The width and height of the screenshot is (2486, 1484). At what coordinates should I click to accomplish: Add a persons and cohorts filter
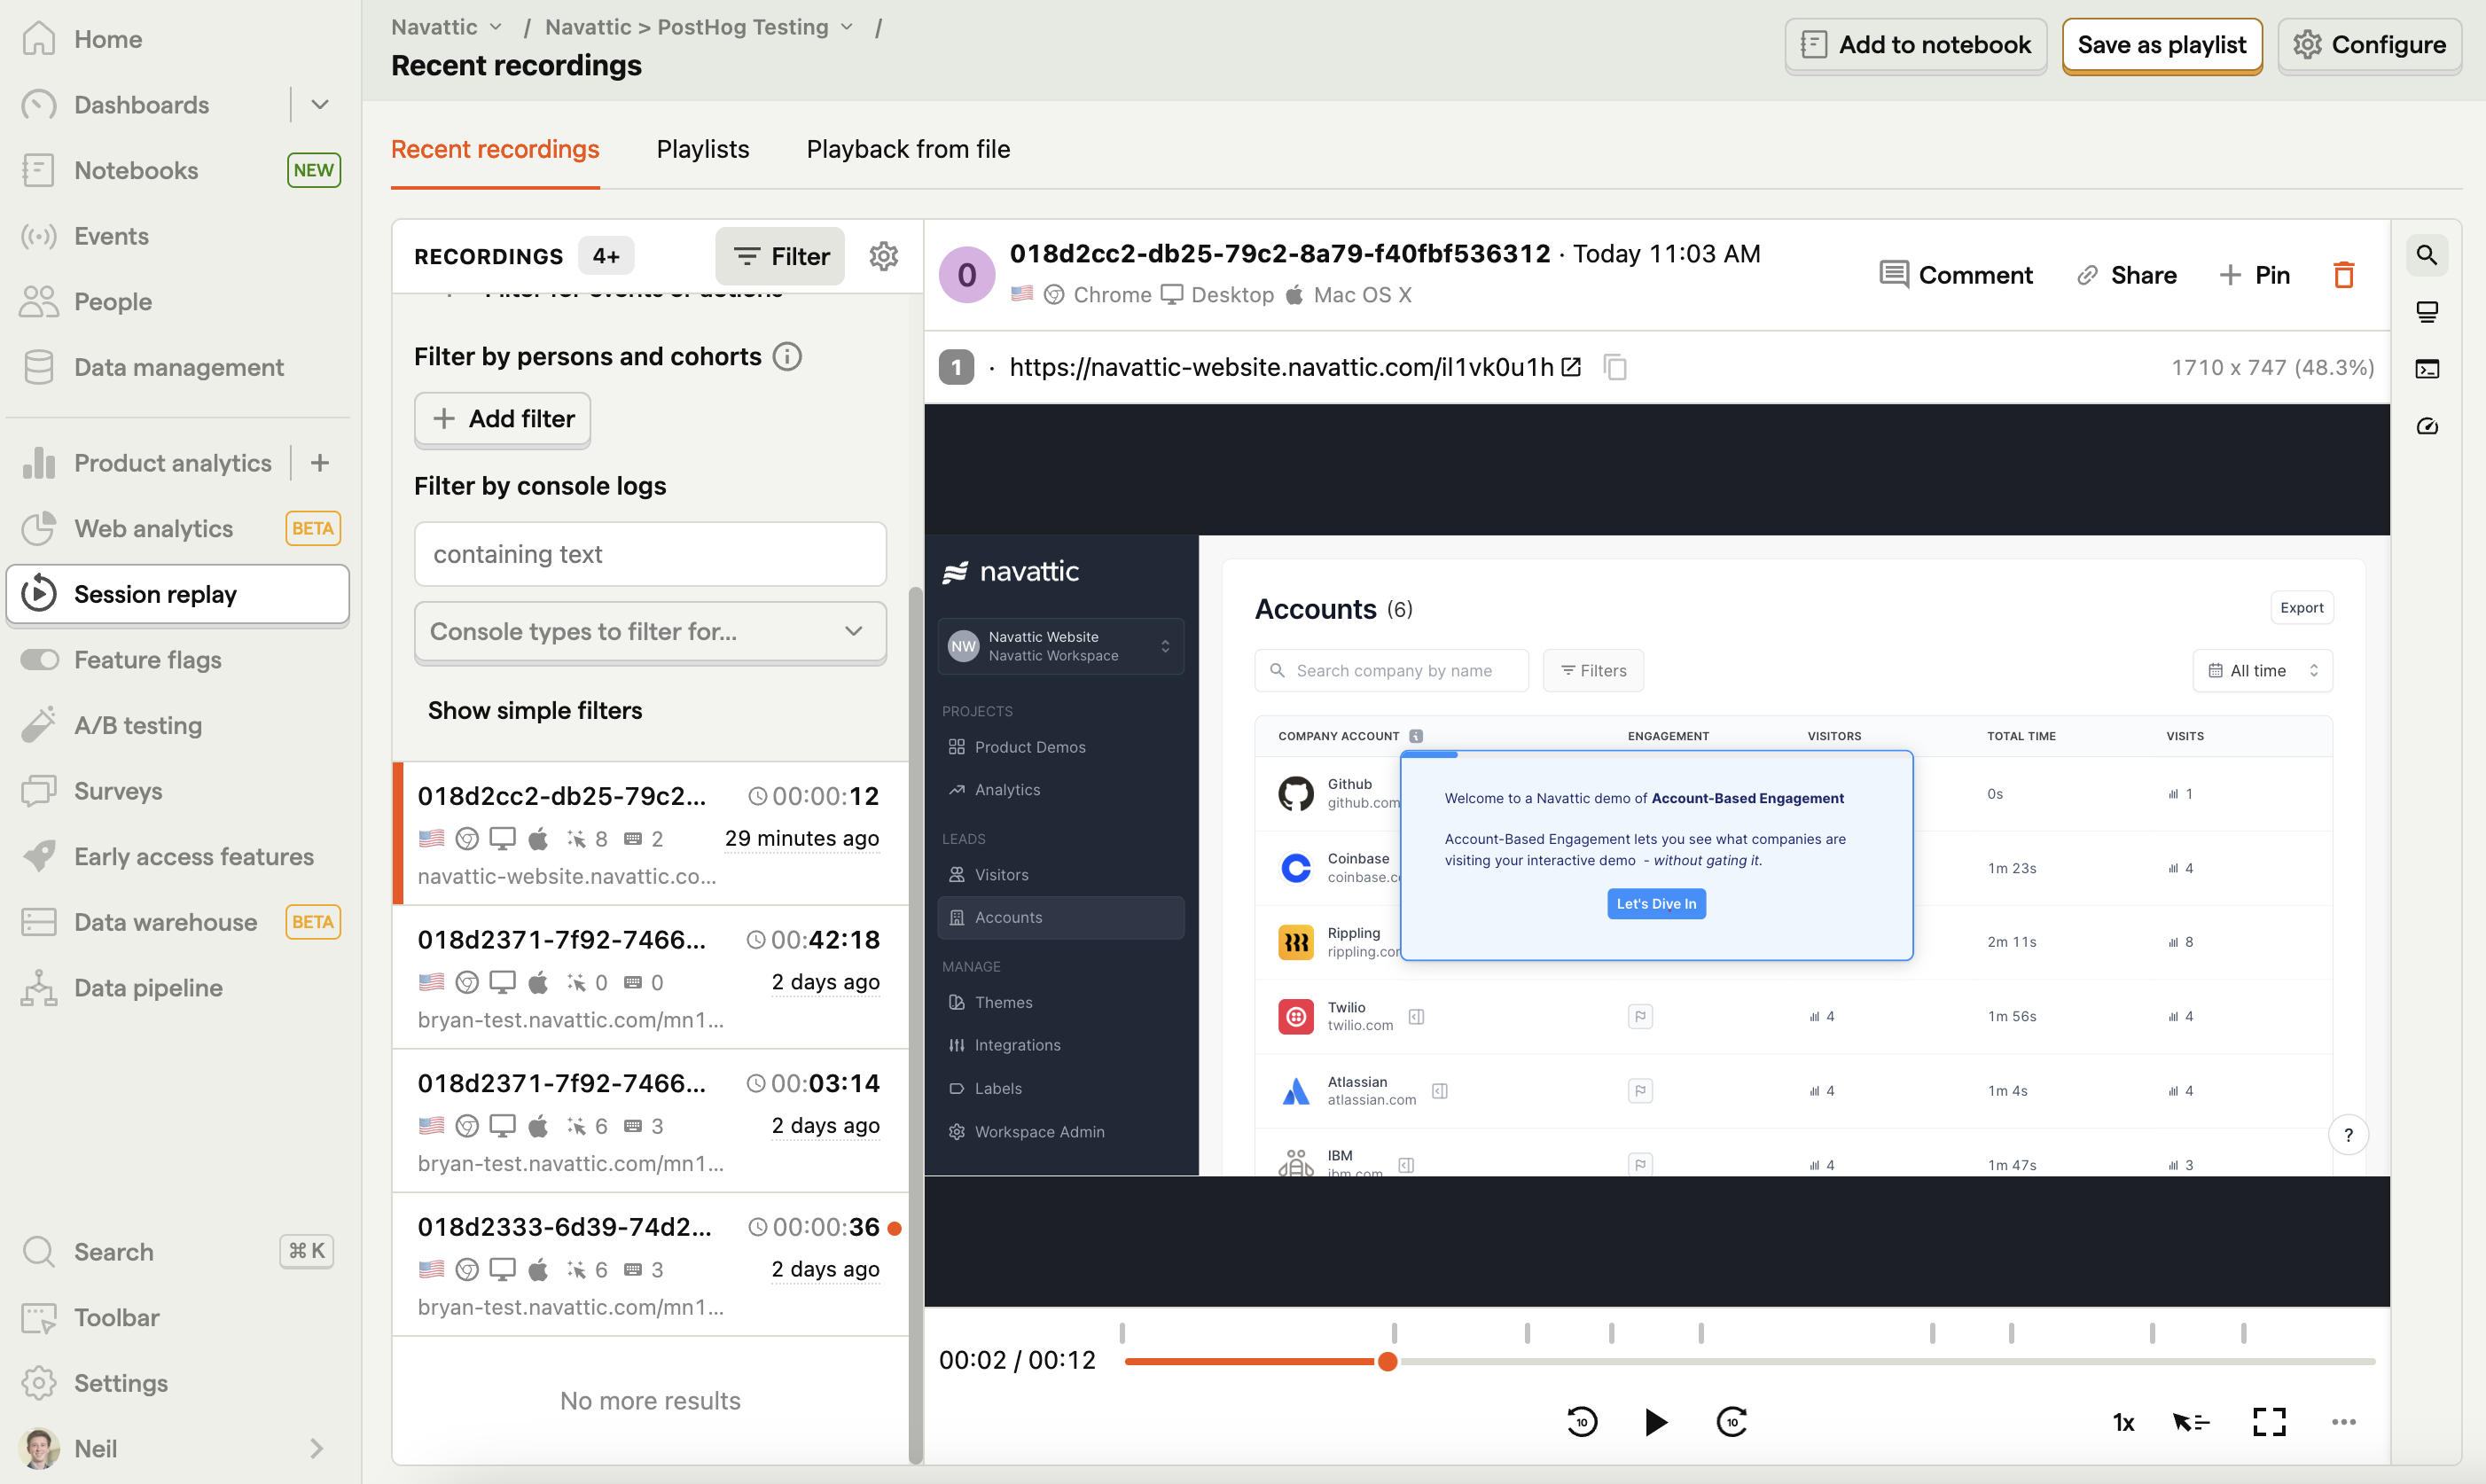502,418
